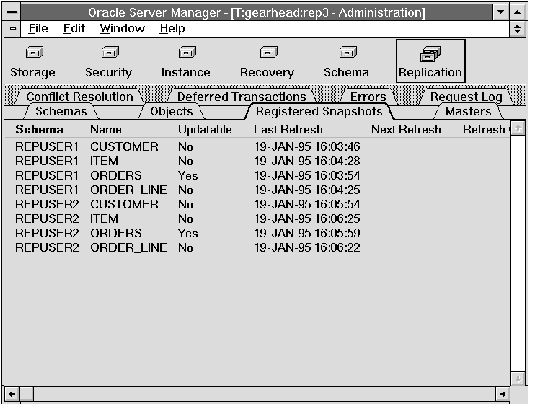
Task: Click the Yes value for REPUSER2 ORDERS
Action: 188,234
